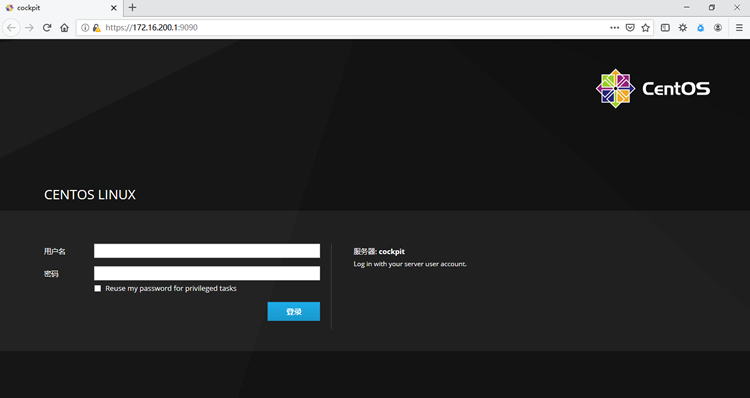Minimize the browser window
The height and width of the screenshot is (398, 750).
point(687,8)
